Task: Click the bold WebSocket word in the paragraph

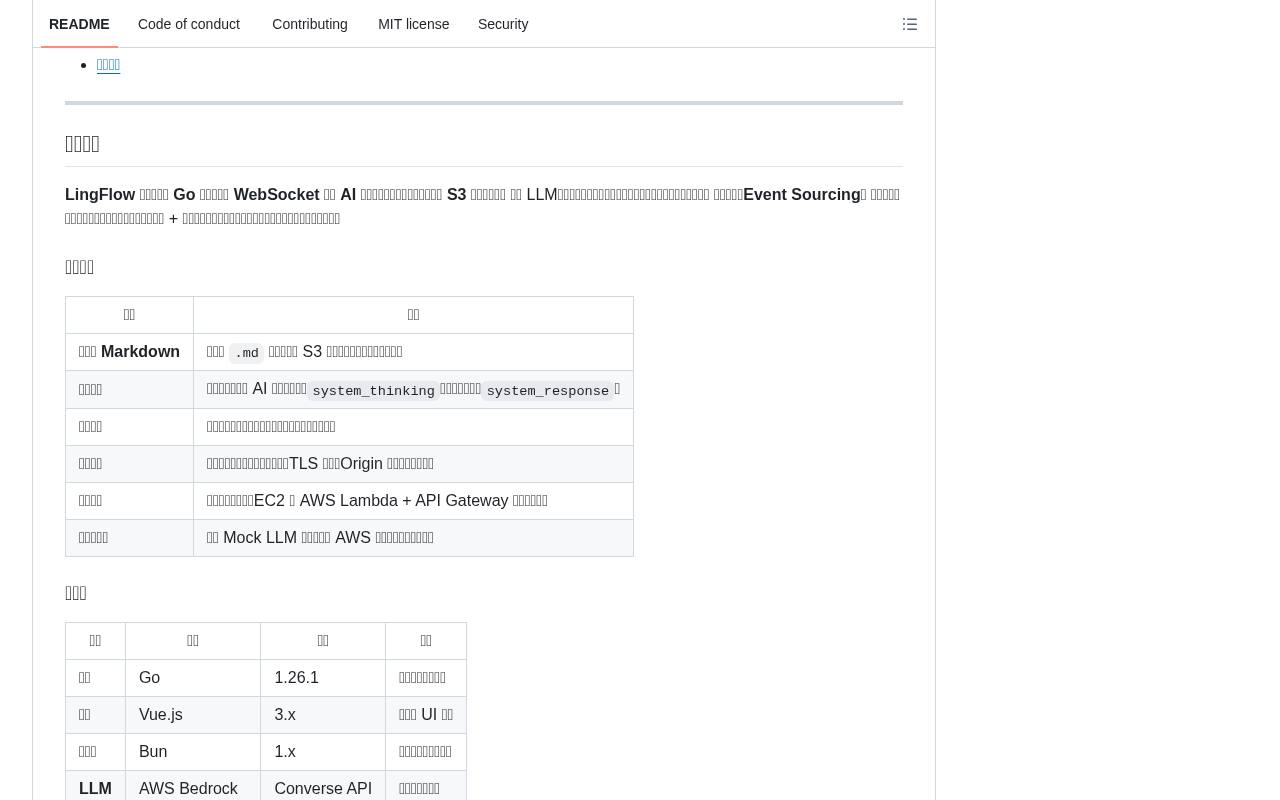Action: (276, 195)
